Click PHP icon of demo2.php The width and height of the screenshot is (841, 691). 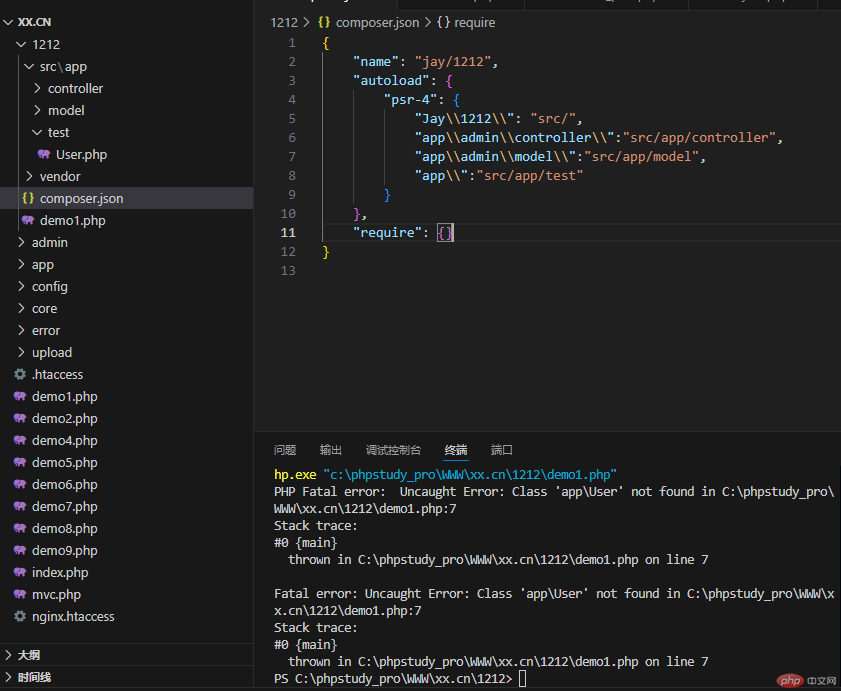[x=20, y=418]
